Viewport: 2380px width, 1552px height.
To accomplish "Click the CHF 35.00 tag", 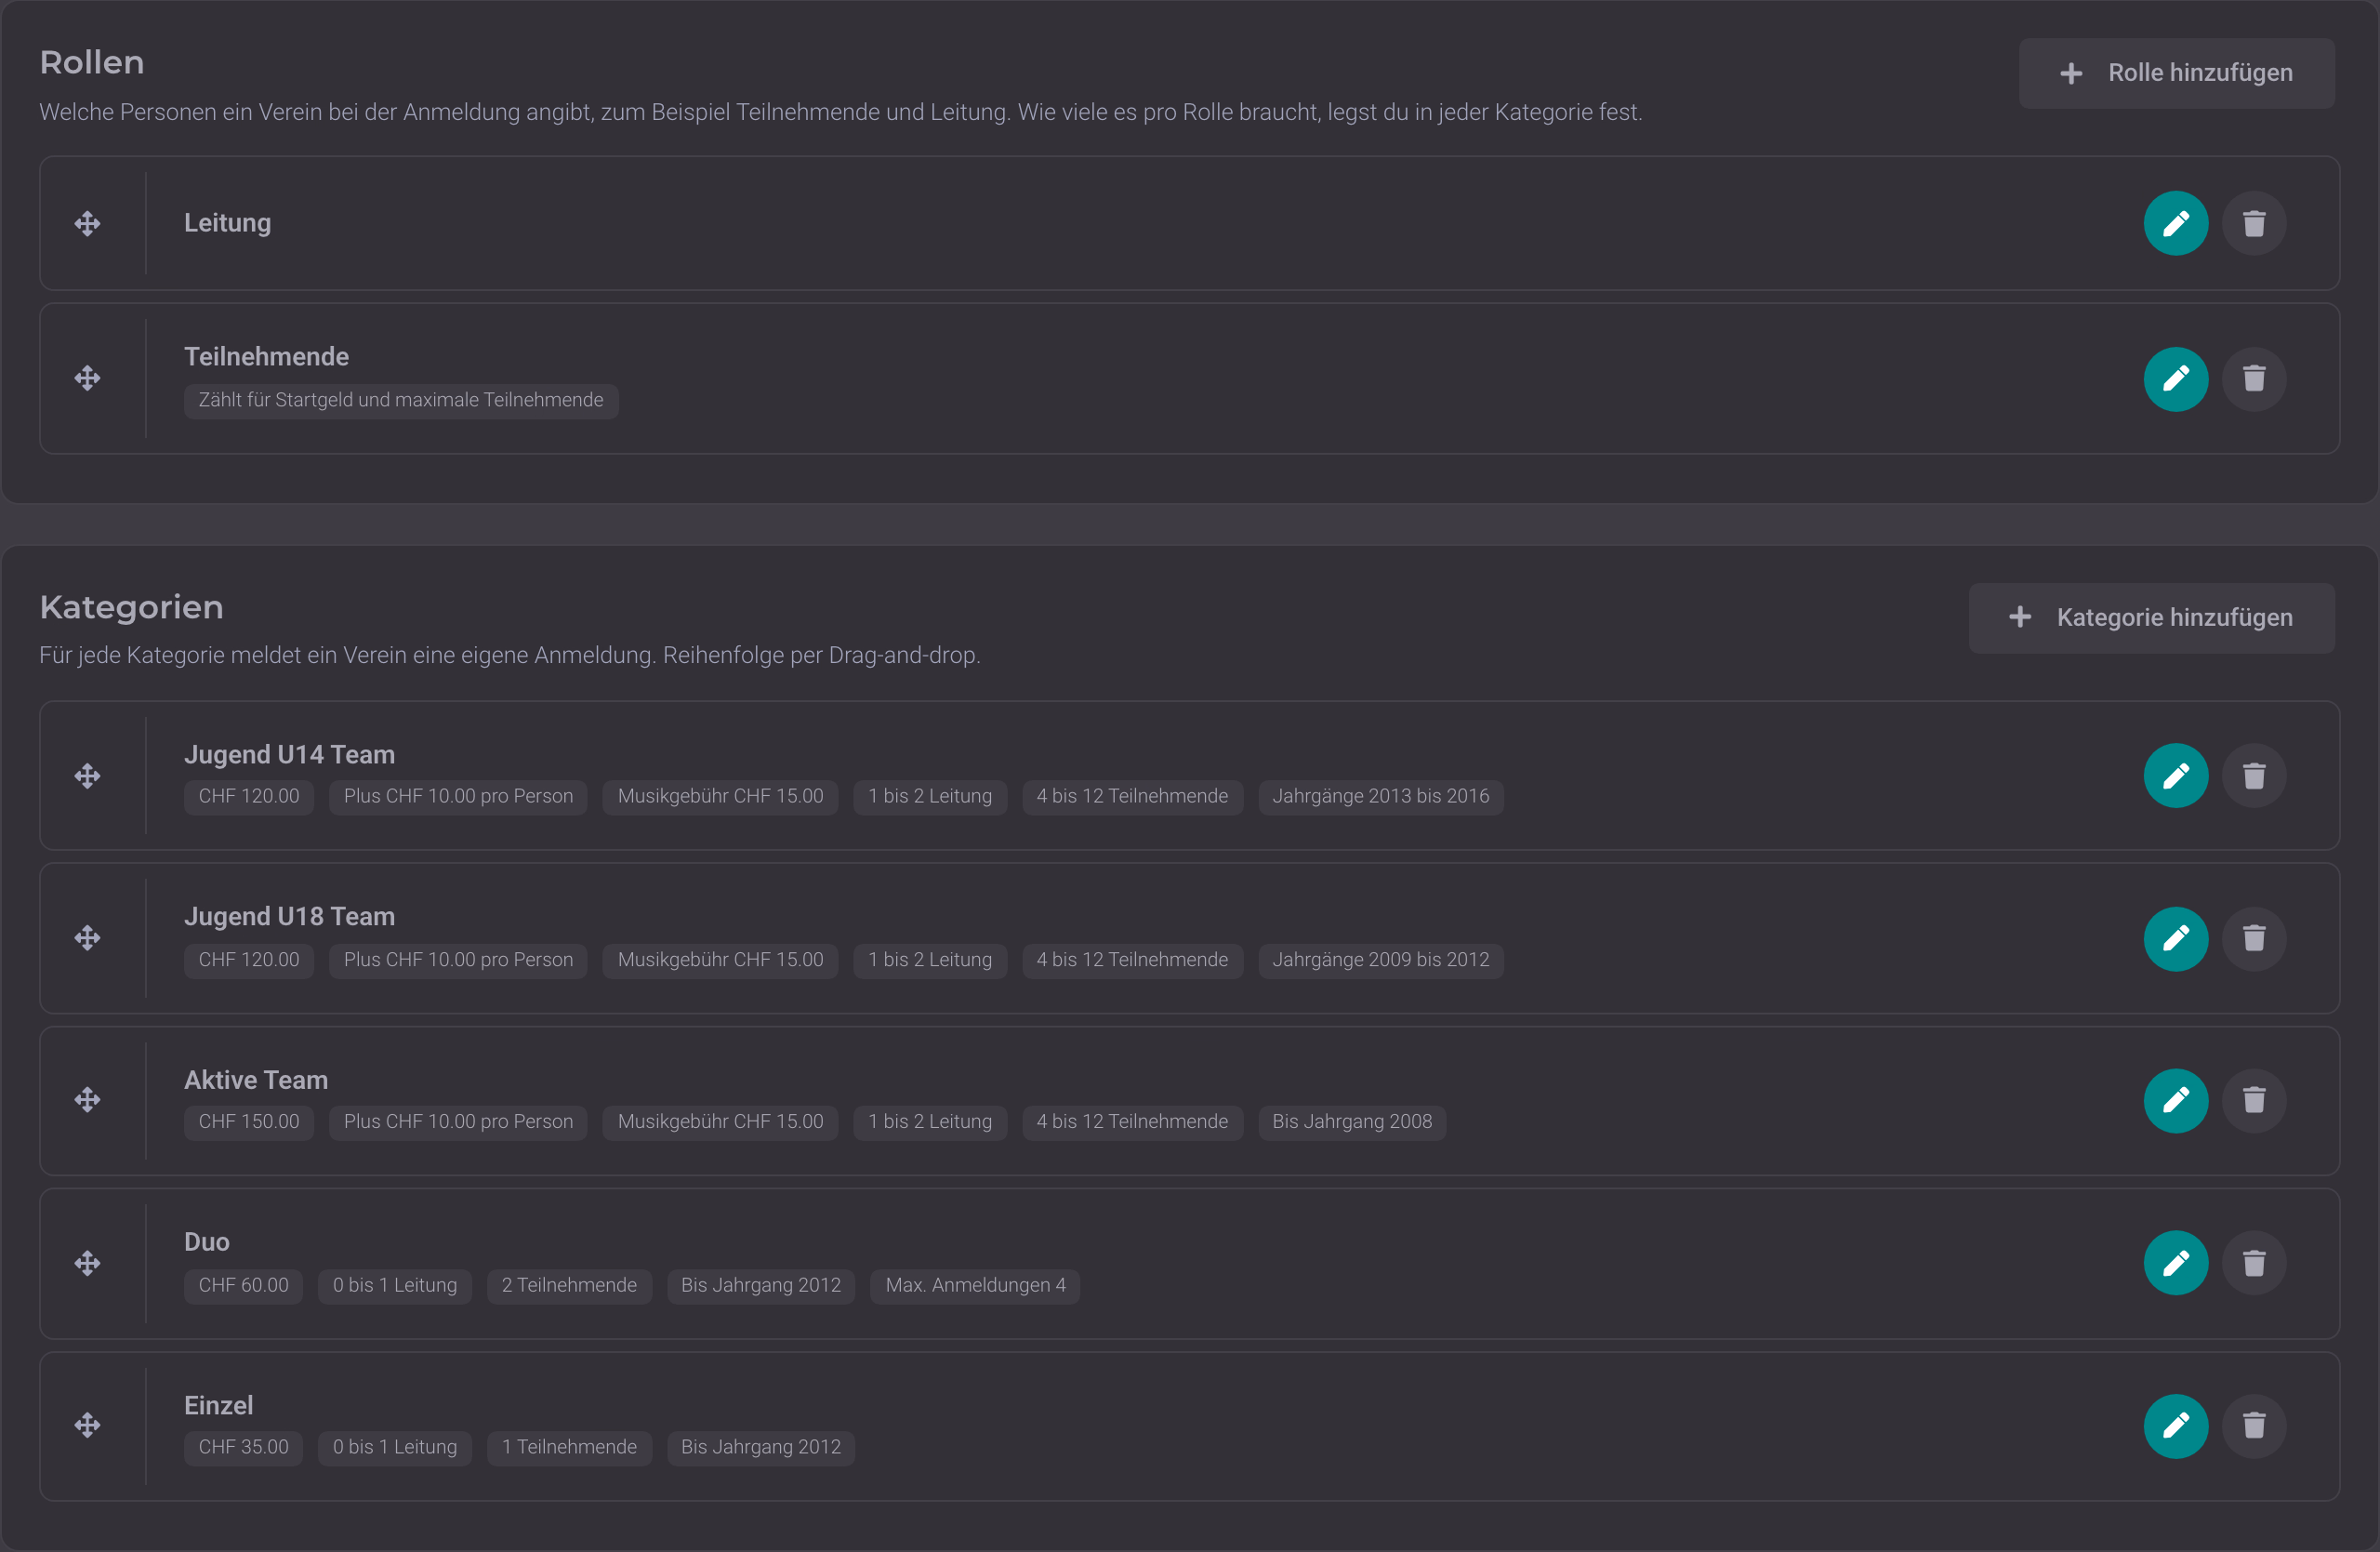I will [243, 1448].
